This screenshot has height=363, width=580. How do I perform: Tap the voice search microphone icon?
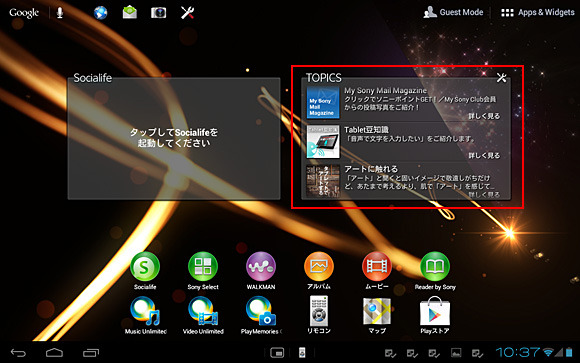click(60, 13)
